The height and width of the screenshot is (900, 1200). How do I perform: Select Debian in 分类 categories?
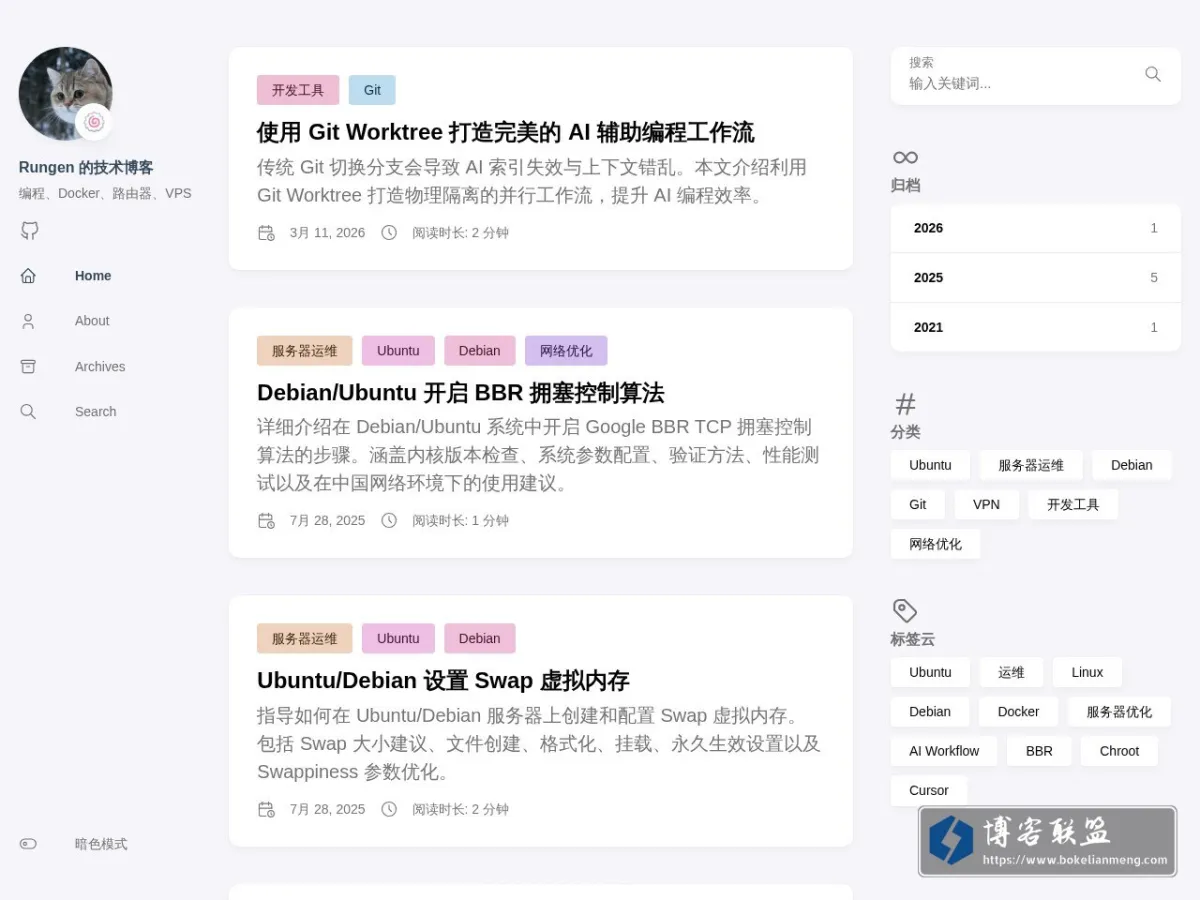point(1132,465)
